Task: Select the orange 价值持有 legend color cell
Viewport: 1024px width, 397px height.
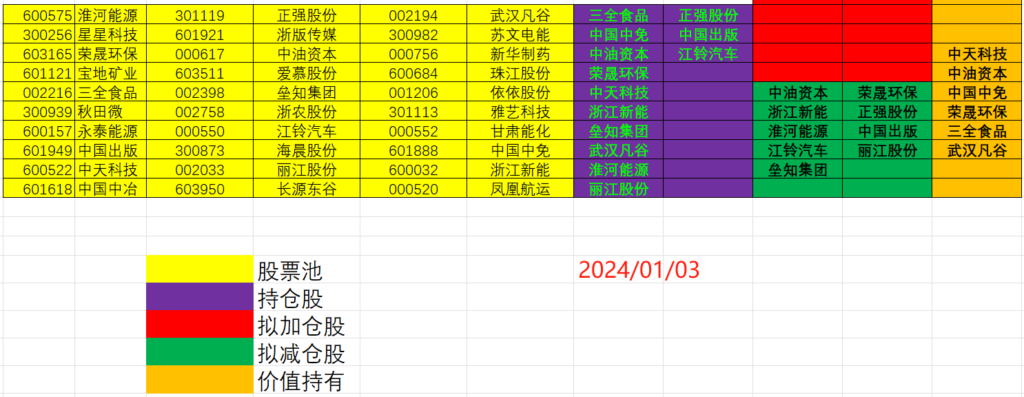Action: pyautogui.click(x=199, y=380)
